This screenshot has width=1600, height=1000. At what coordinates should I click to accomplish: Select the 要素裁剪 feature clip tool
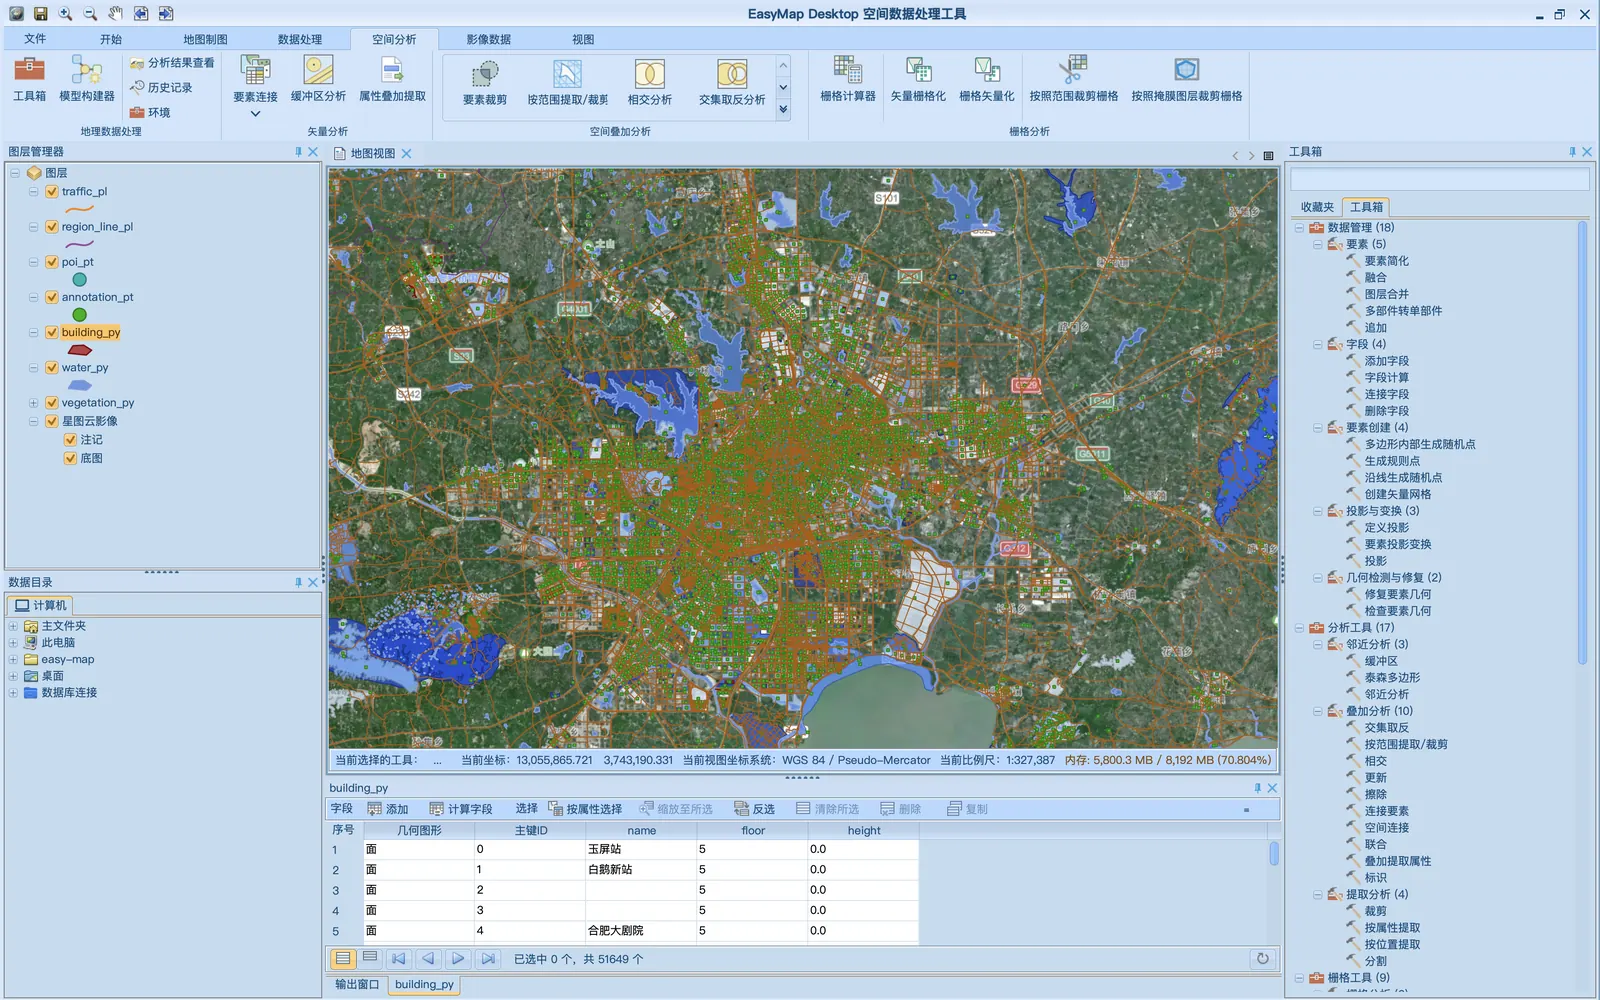point(485,84)
